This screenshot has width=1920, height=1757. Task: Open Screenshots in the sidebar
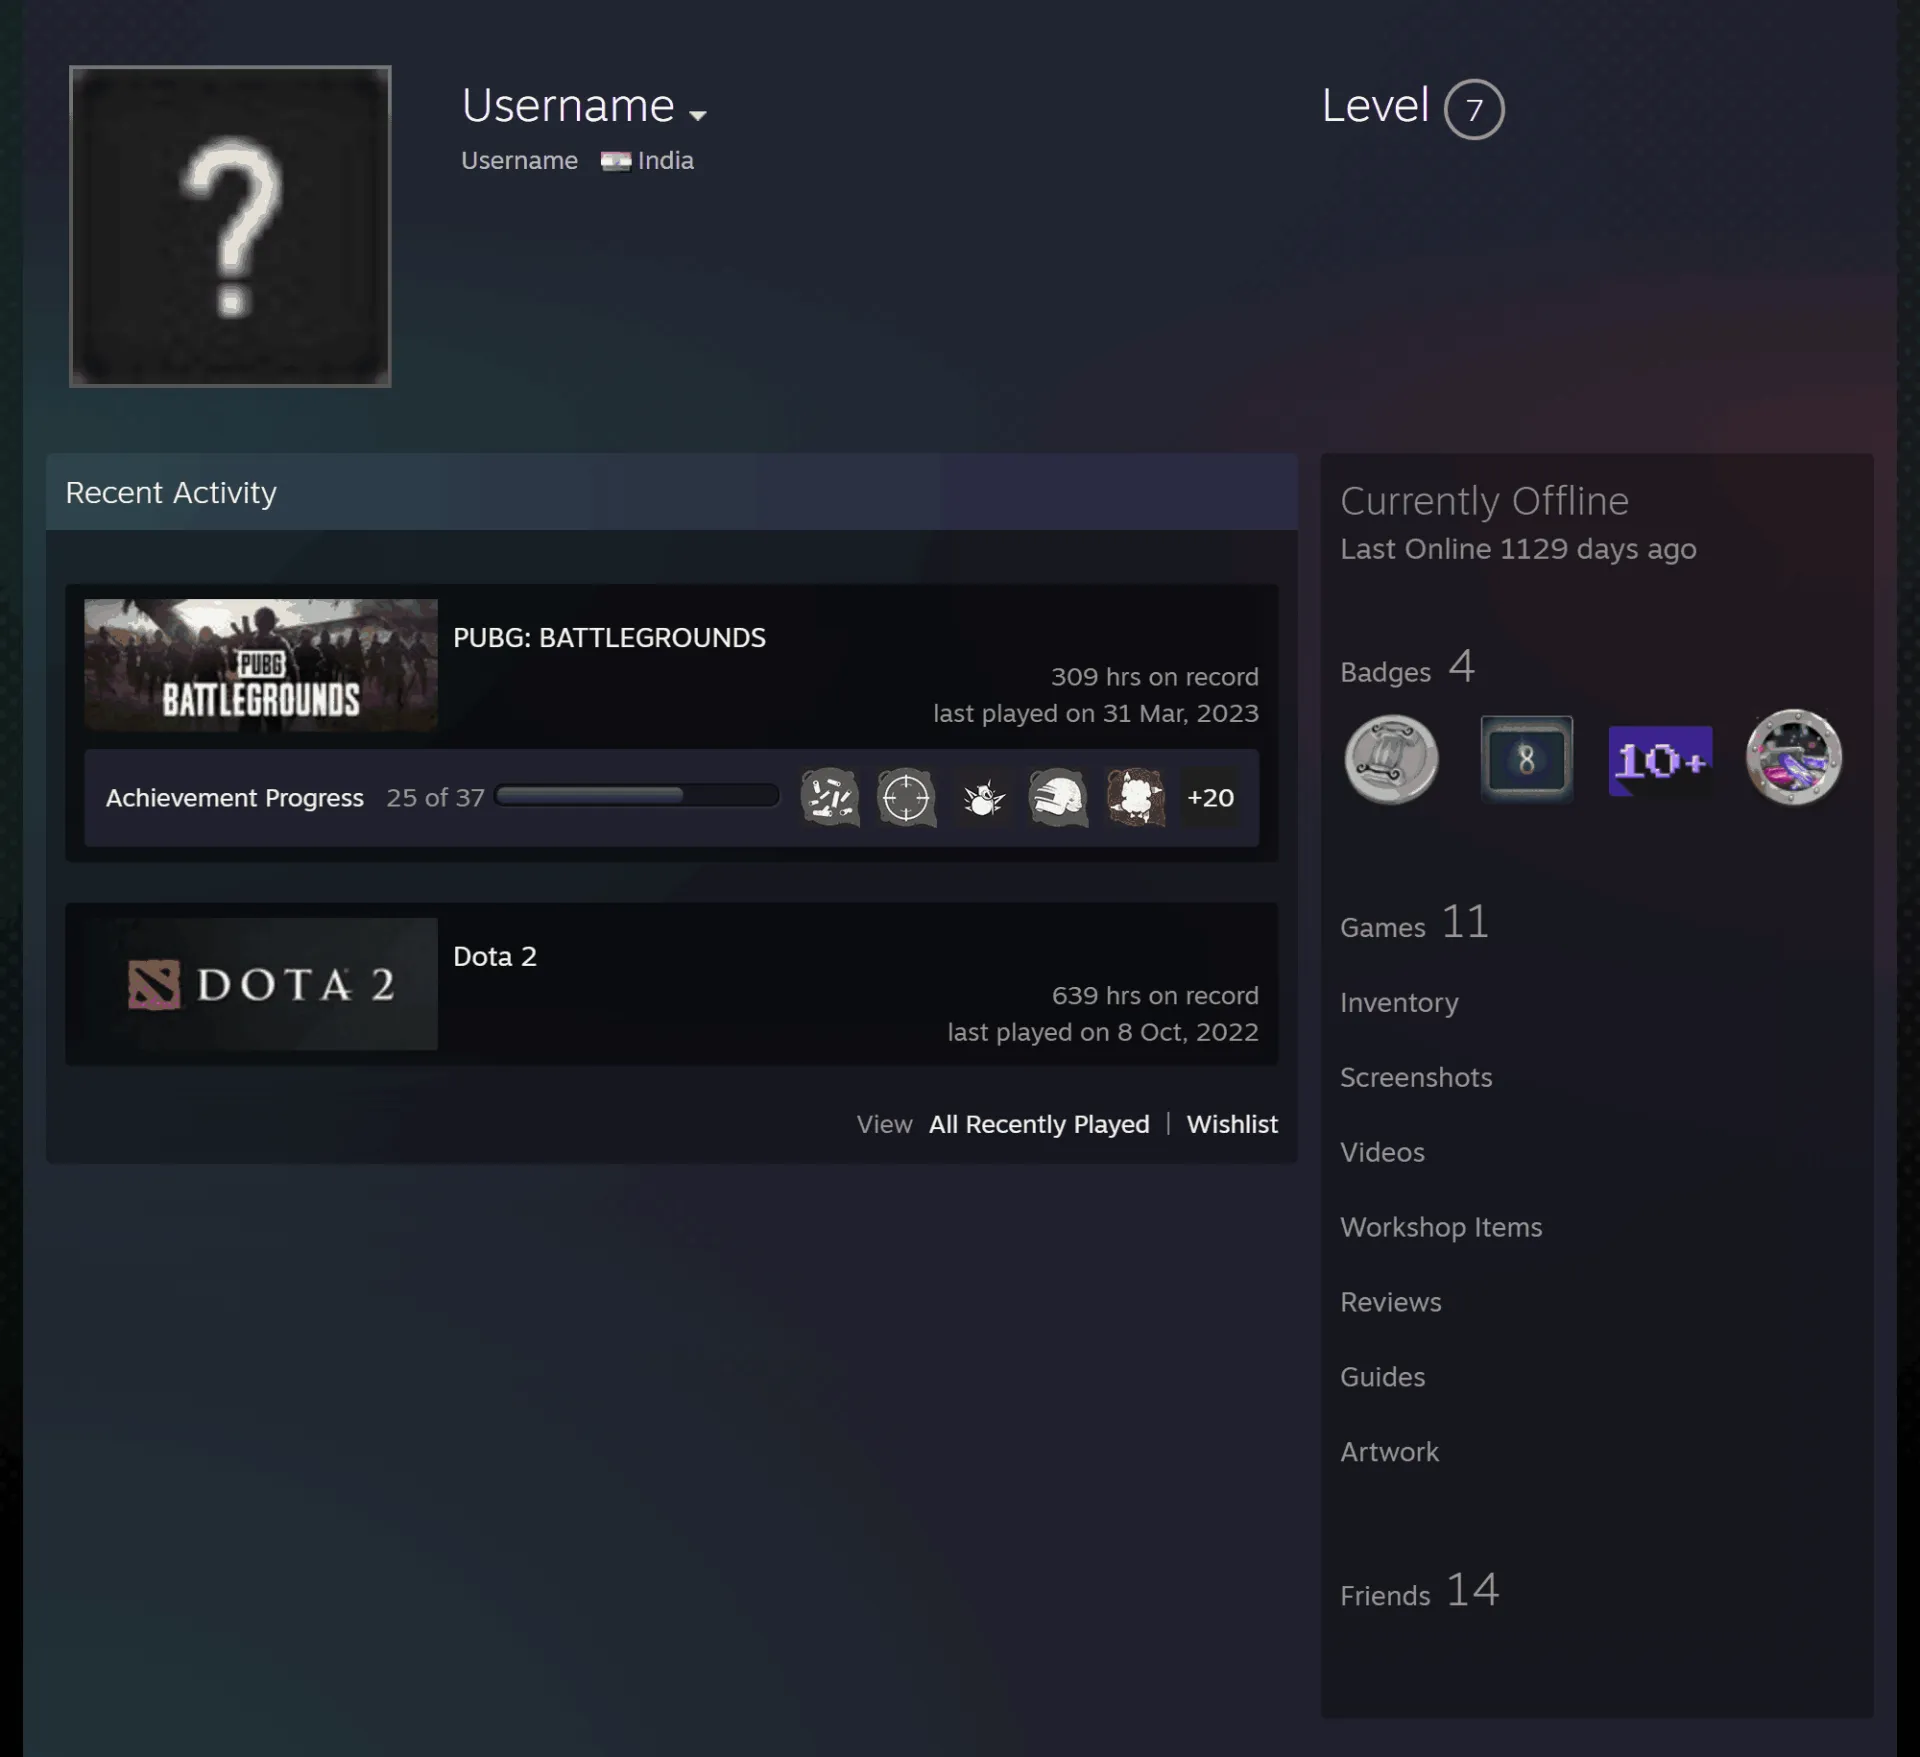click(x=1416, y=1077)
